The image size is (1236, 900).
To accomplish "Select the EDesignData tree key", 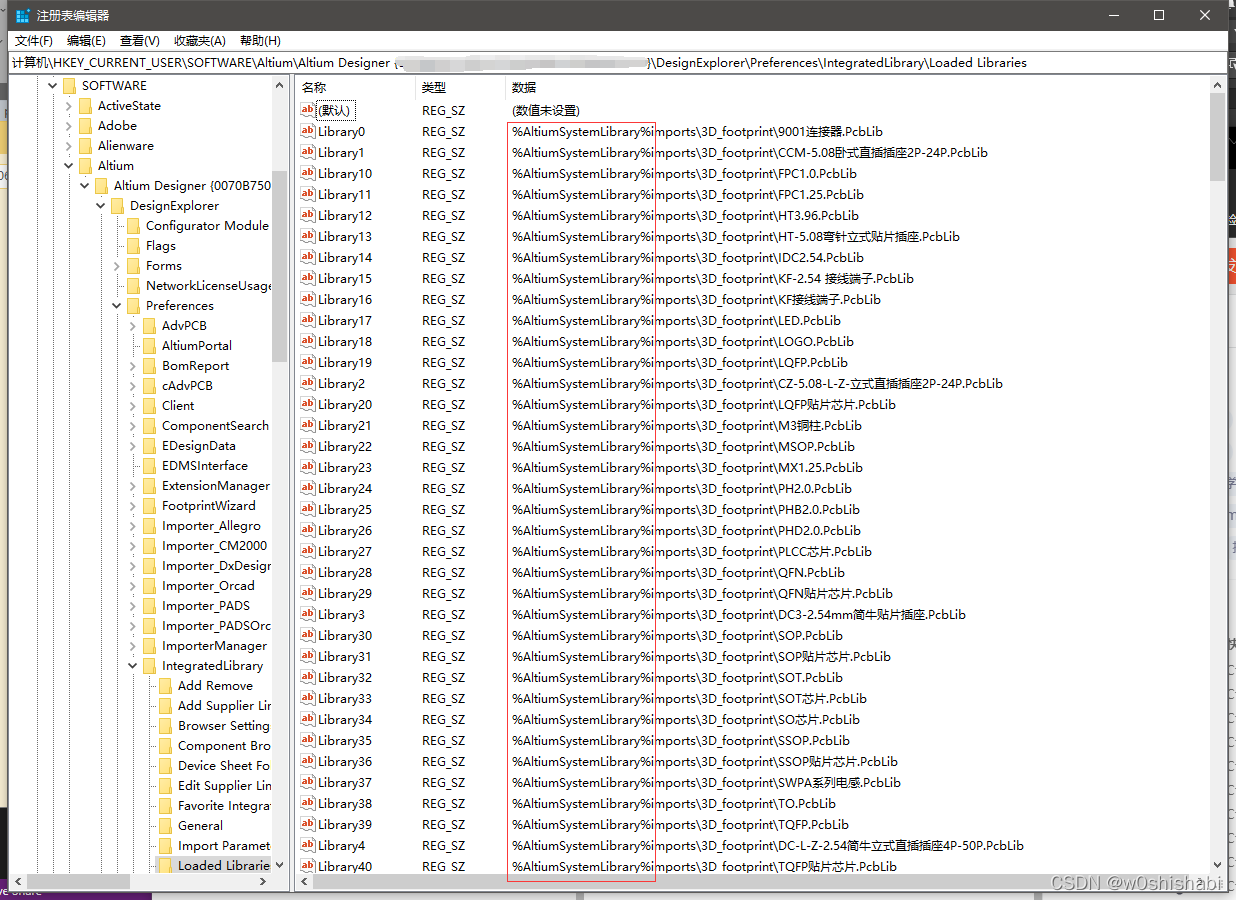I will (x=199, y=445).
